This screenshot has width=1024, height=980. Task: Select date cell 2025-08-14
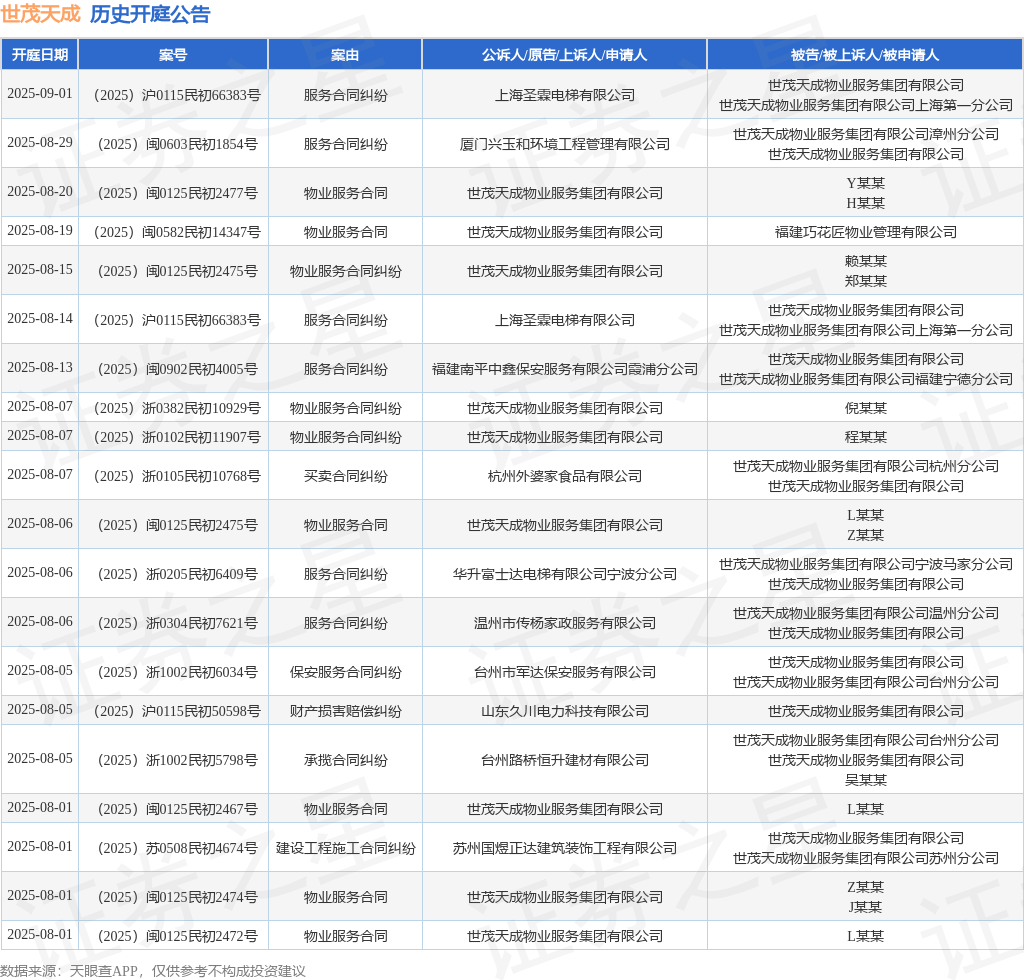pyautogui.click(x=40, y=319)
